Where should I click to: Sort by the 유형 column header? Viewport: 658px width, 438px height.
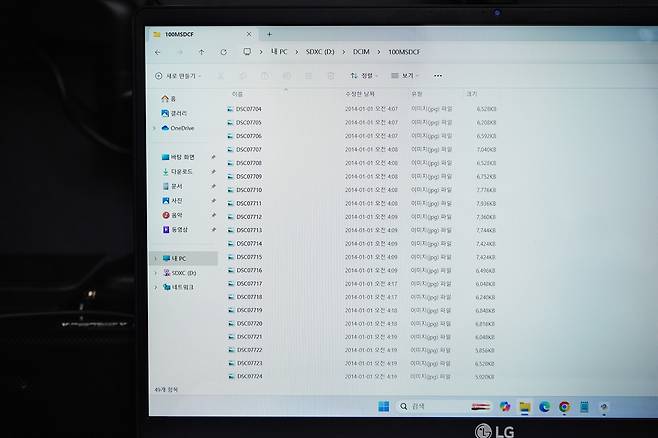pyautogui.click(x=416, y=94)
